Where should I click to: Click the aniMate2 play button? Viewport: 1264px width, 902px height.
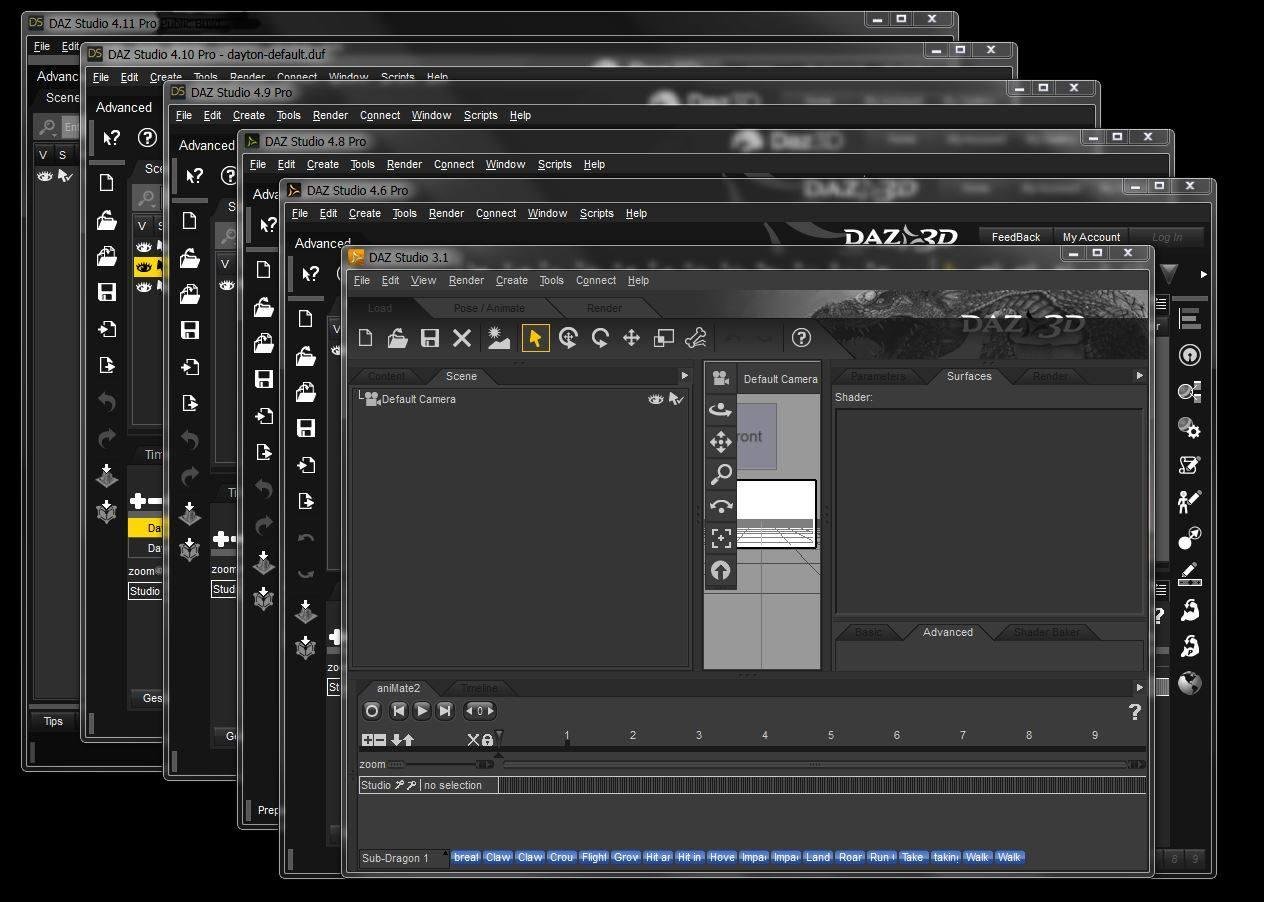422,711
